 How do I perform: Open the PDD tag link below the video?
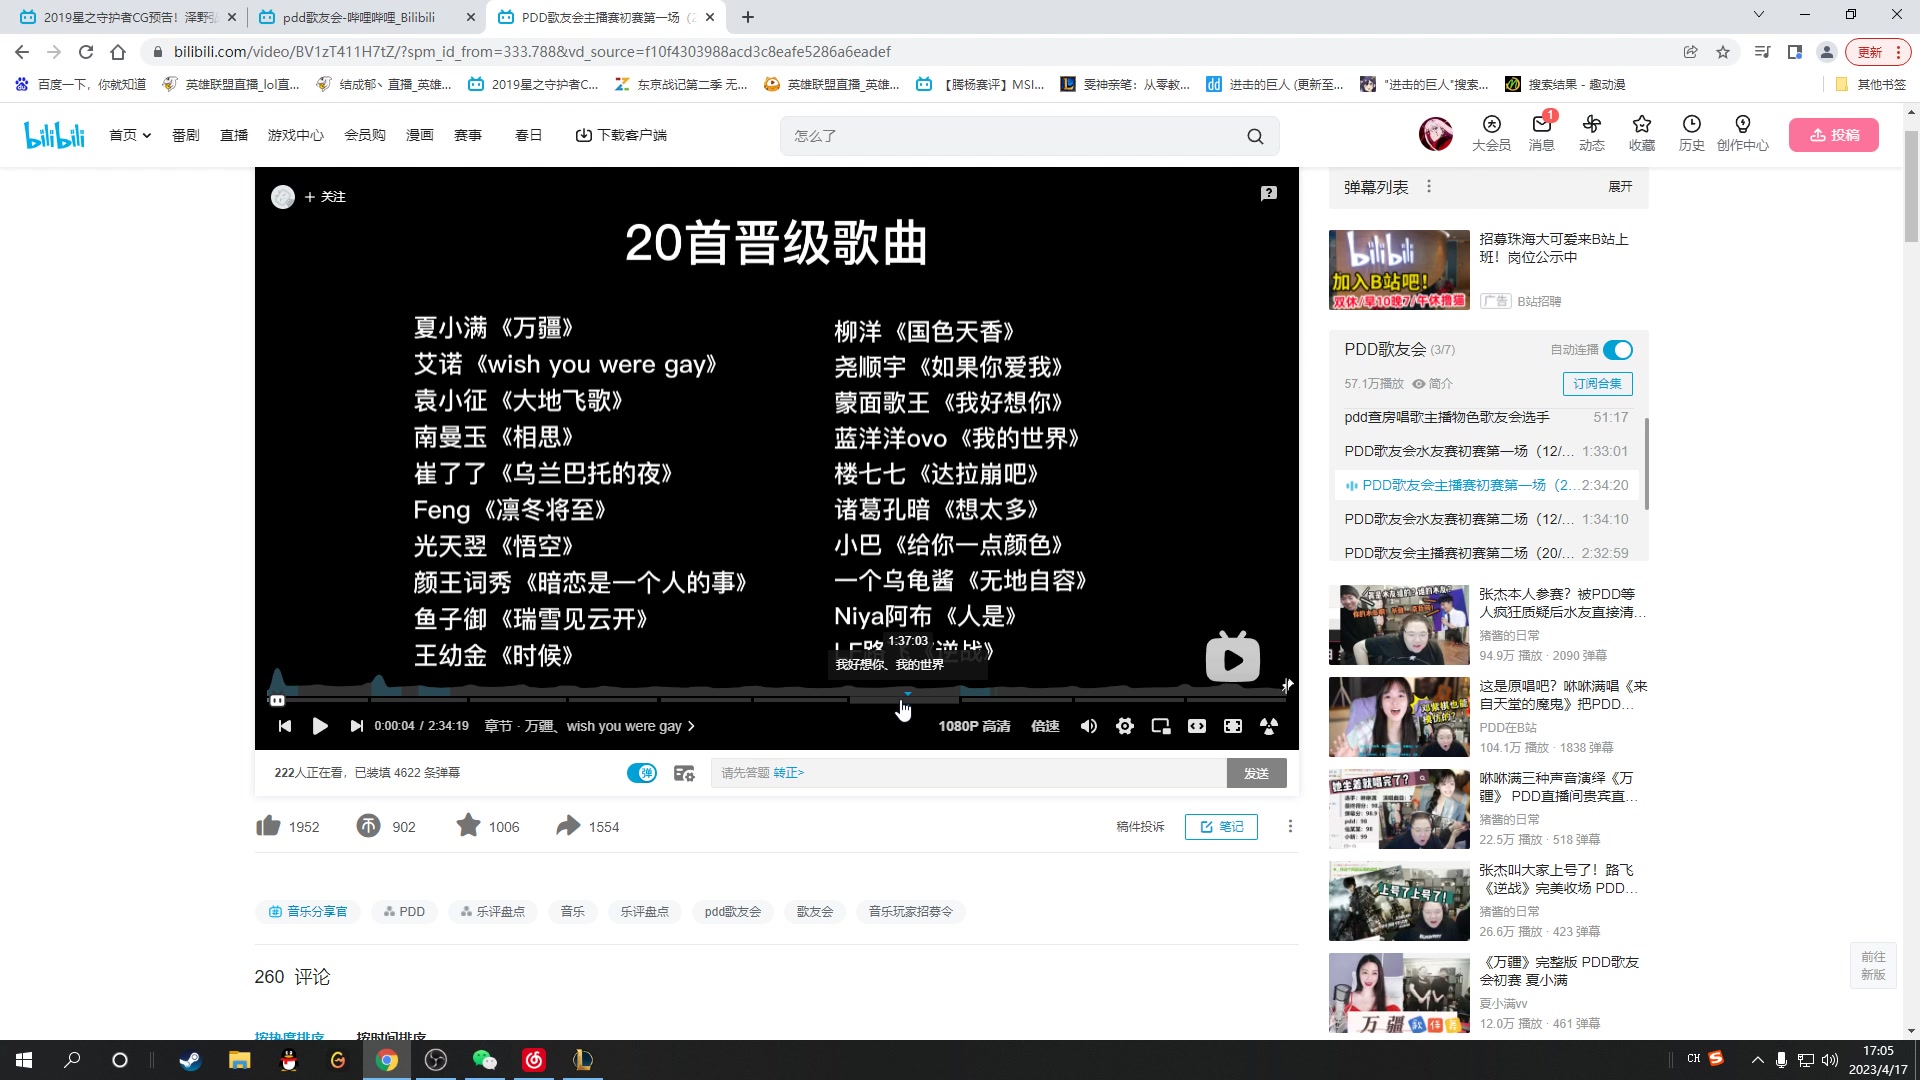coord(404,911)
